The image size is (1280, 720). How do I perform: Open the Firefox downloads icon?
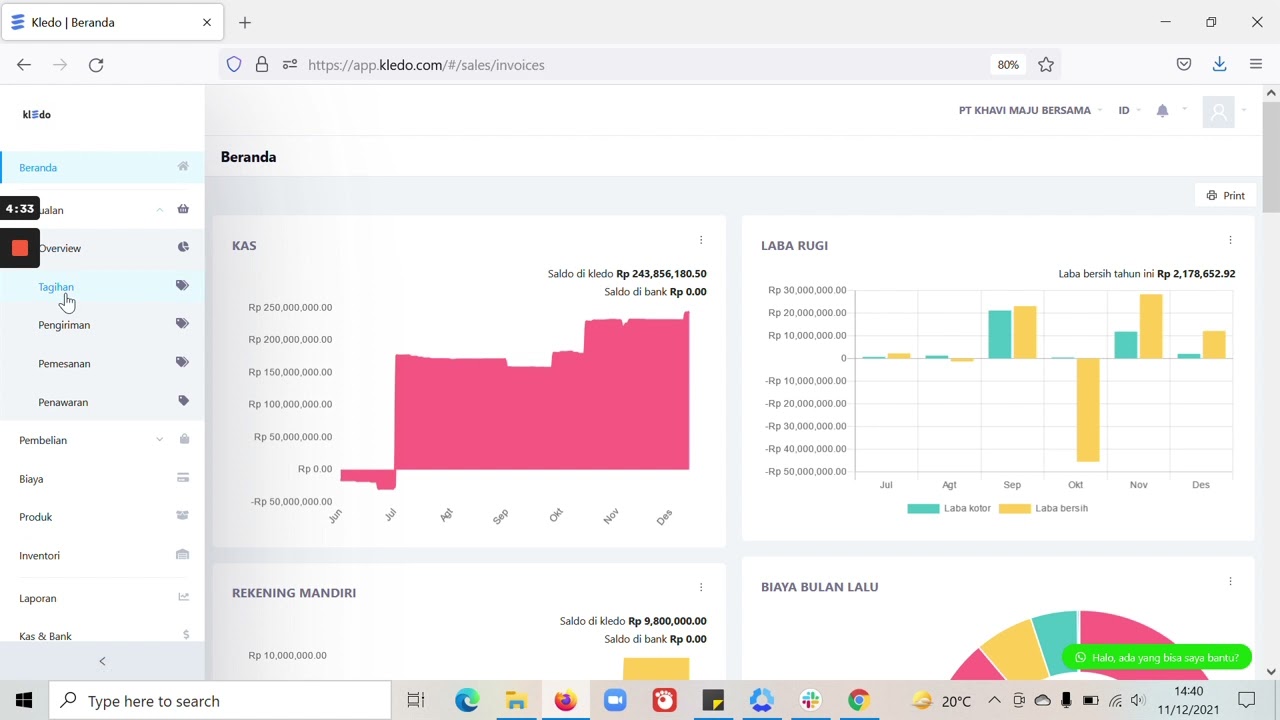click(x=1219, y=64)
